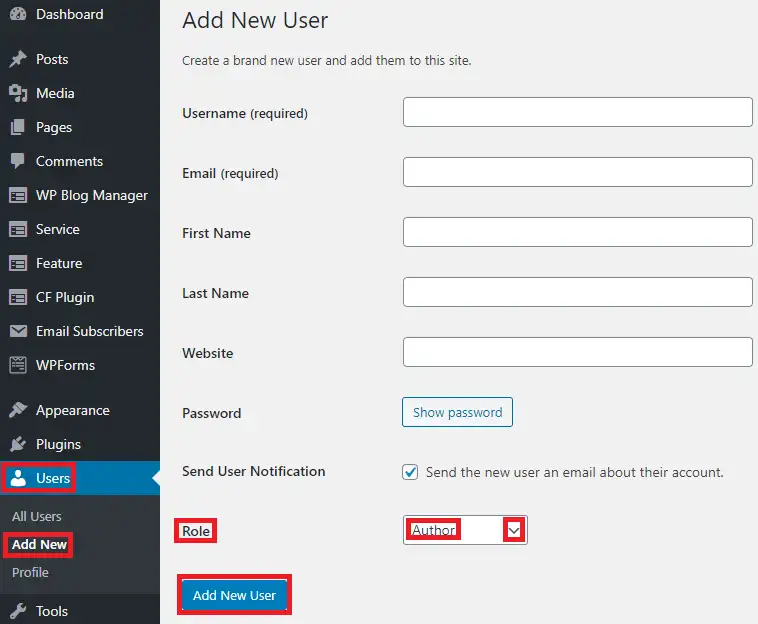Click the Feature menu icon
Image resolution: width=758 pixels, height=624 pixels.
point(18,263)
